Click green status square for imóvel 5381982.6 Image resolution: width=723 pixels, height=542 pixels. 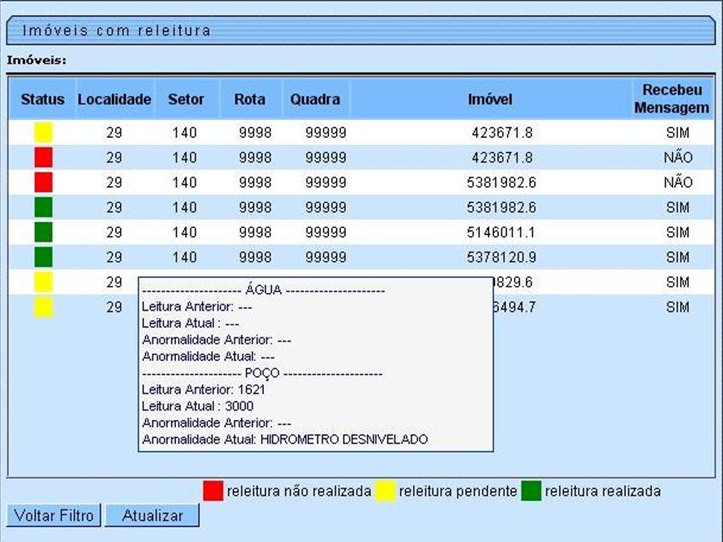(43, 207)
